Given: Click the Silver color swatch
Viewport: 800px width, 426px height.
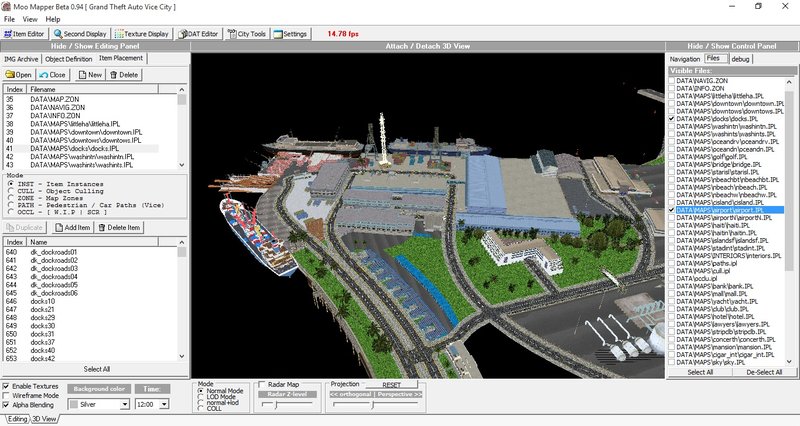Looking at the screenshot, I should tap(74, 404).
